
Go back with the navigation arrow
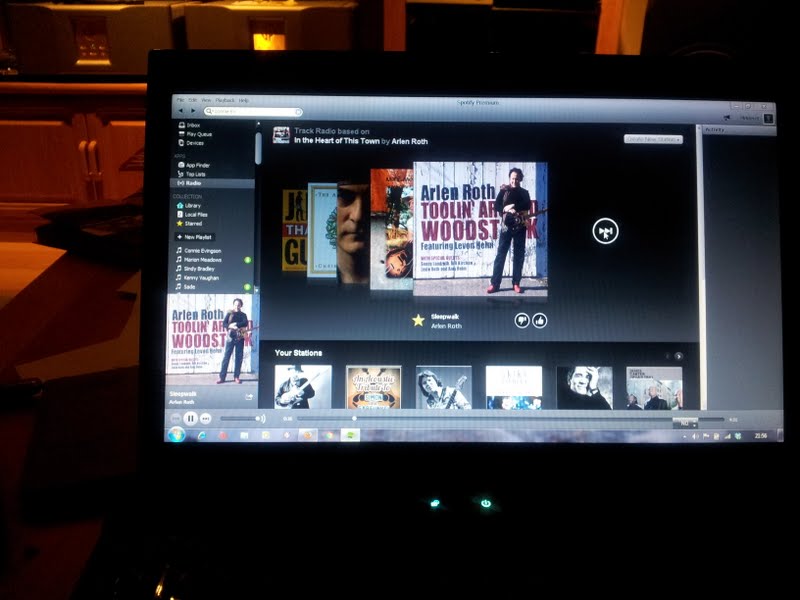(180, 111)
